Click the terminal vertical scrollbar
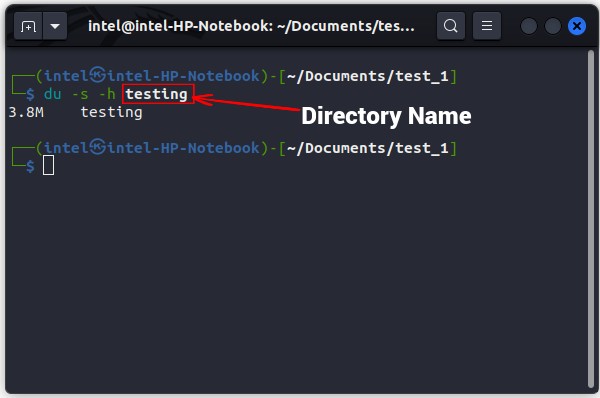 pyautogui.click(x=591, y=219)
